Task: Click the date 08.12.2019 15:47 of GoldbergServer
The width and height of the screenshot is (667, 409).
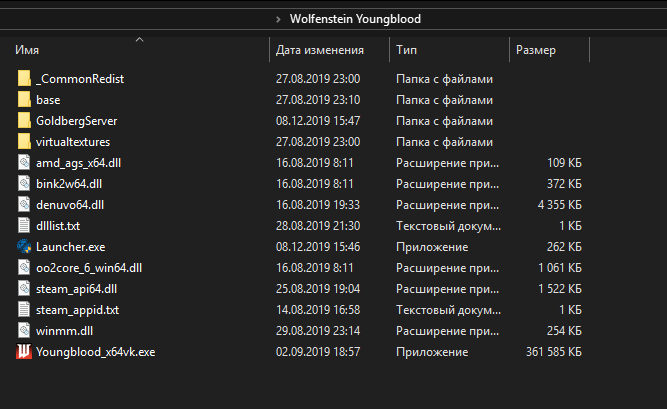Action: pos(318,121)
